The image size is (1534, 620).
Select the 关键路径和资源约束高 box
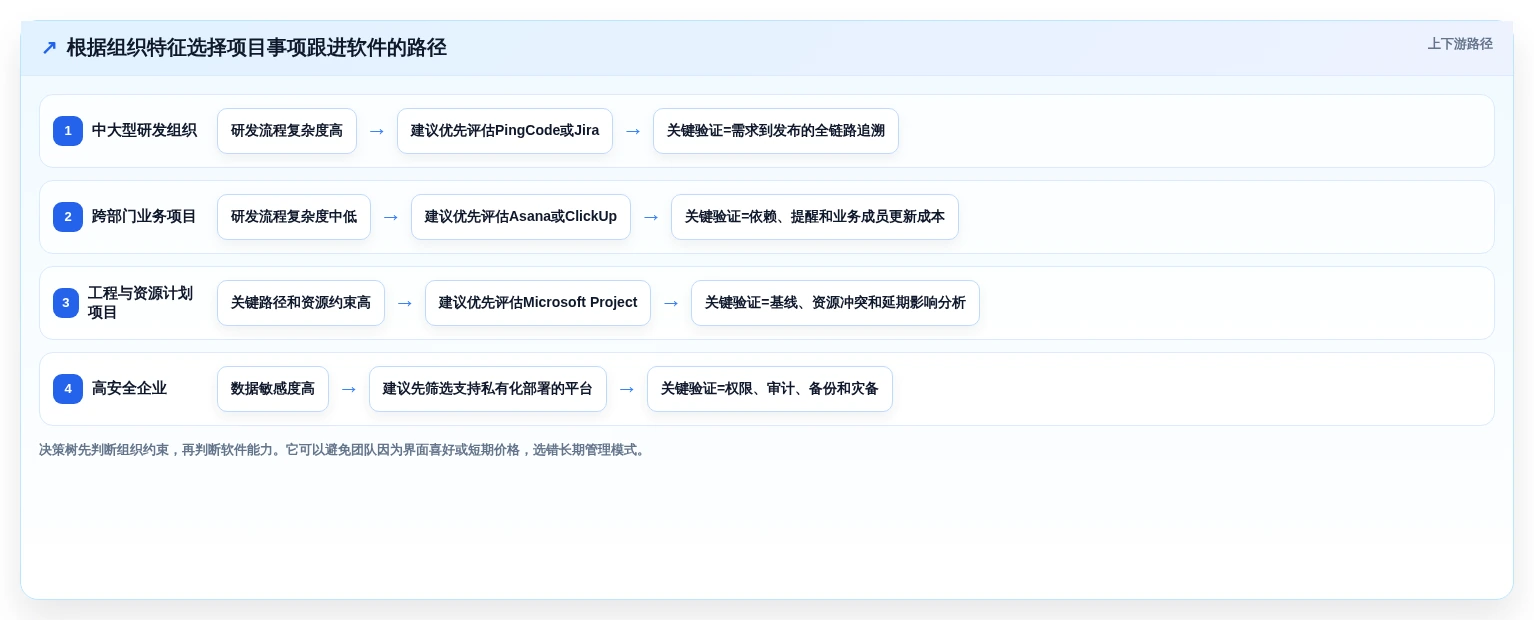pyautogui.click(x=301, y=303)
